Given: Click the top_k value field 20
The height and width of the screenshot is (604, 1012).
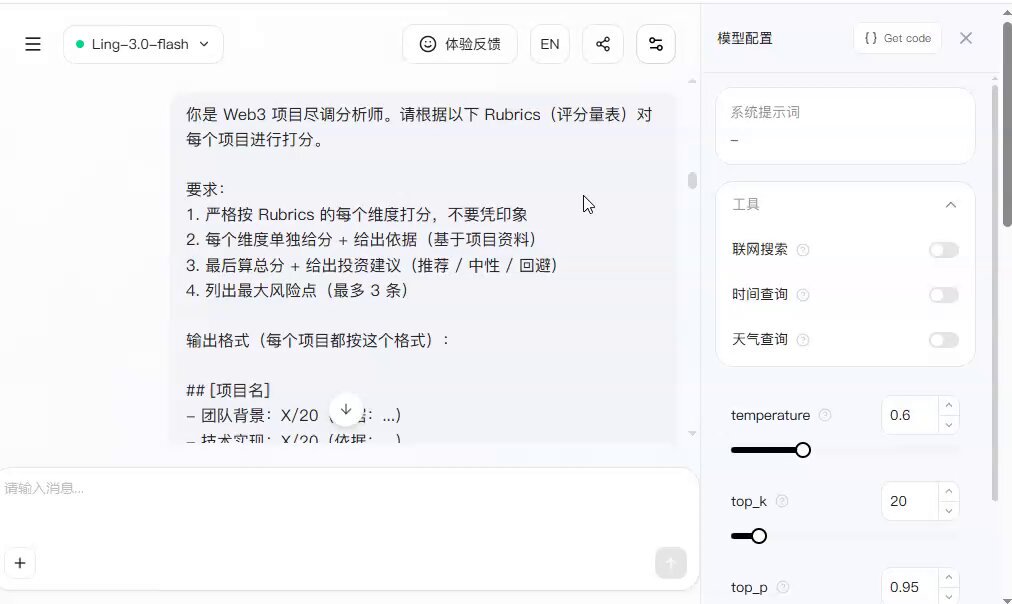Looking at the screenshot, I should click(x=910, y=501).
